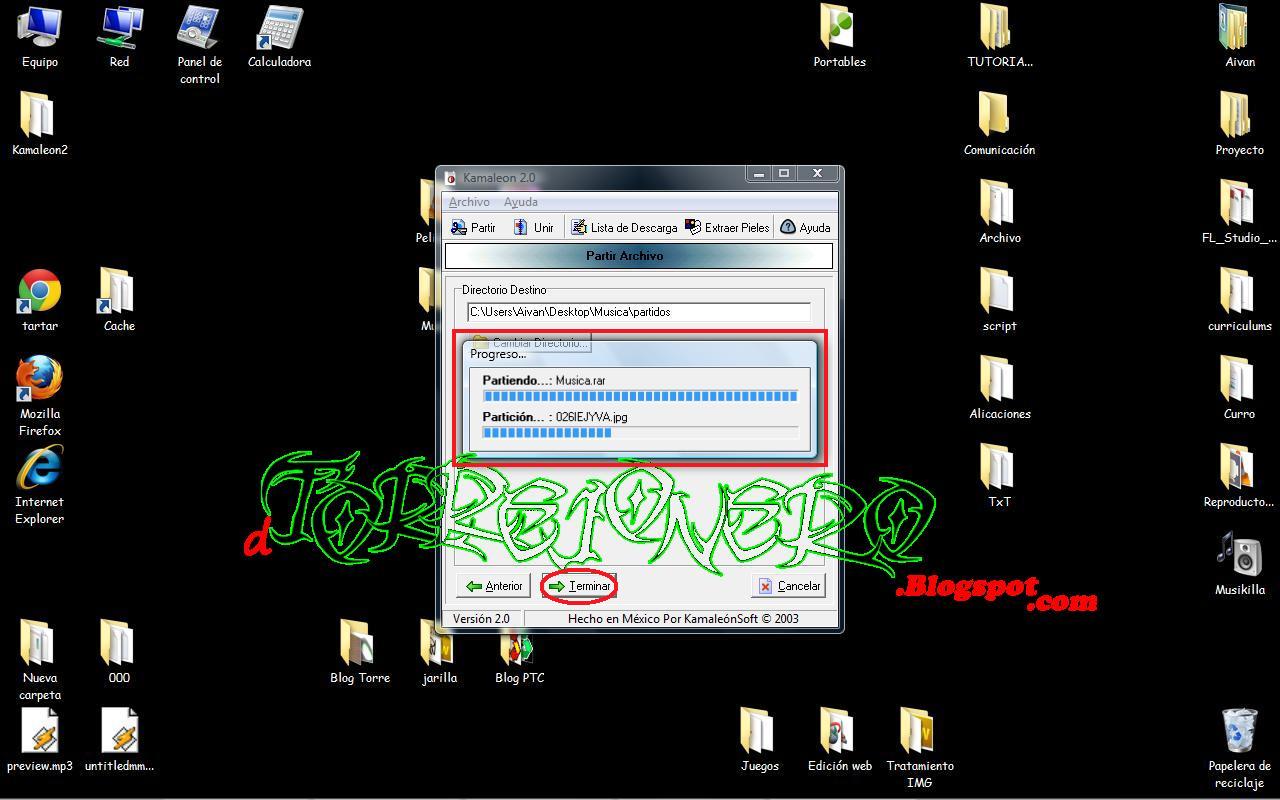Select the Comunicación folder
This screenshot has height=800, width=1280.
click(x=999, y=124)
